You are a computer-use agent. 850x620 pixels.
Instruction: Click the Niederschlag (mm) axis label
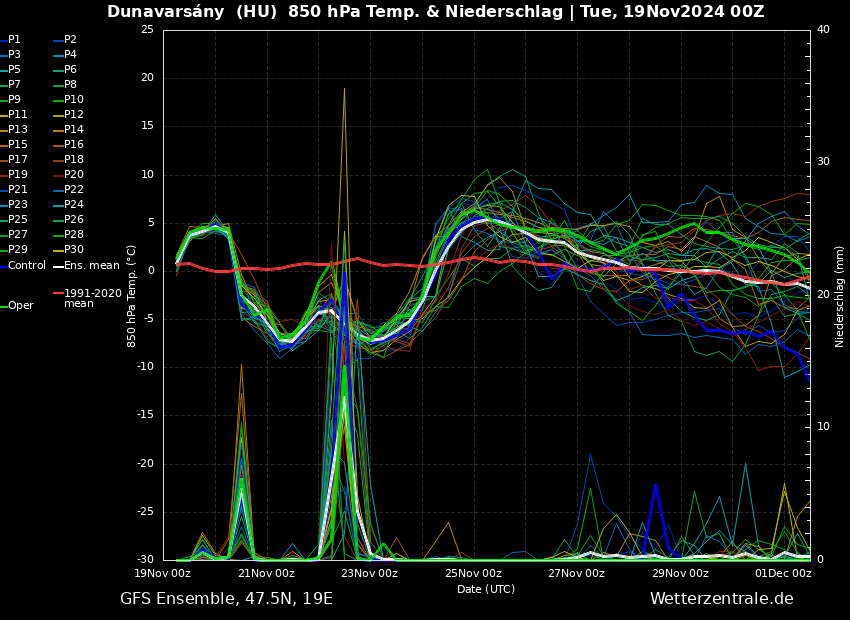point(840,296)
